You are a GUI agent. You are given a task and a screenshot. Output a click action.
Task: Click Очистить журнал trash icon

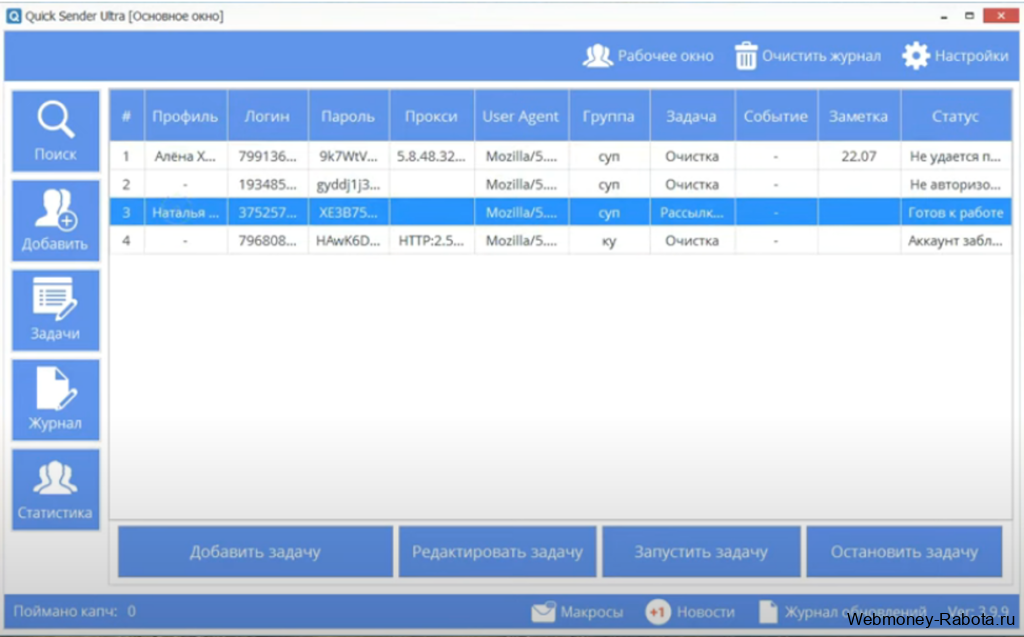tap(746, 56)
